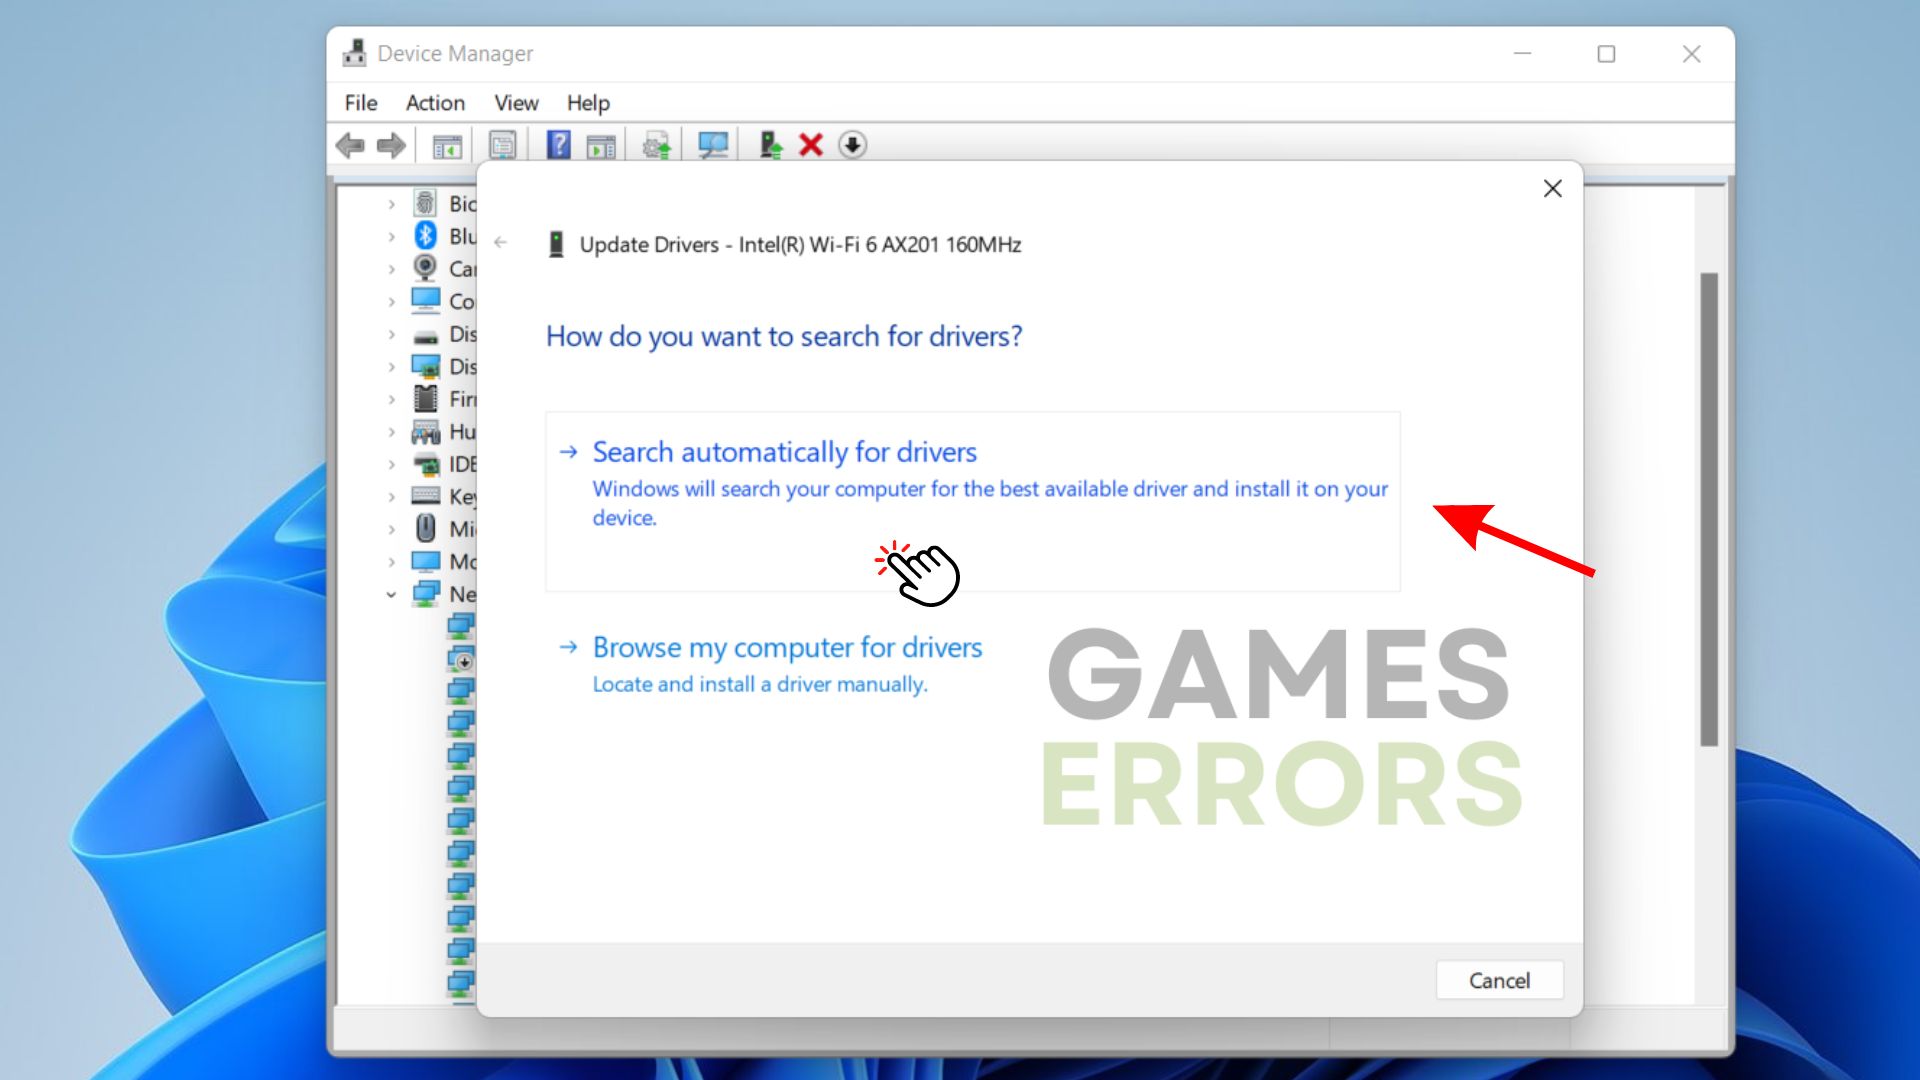Viewport: 1920px width, 1080px height.
Task: Click the back arrow in Update Drivers dialog
Action: [x=501, y=243]
